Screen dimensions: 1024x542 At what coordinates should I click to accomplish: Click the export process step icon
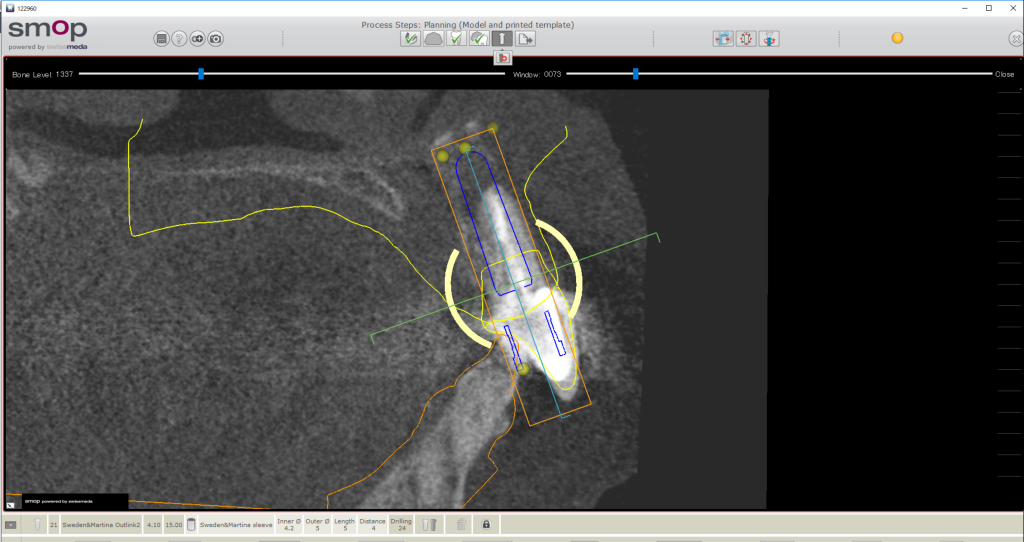click(526, 39)
